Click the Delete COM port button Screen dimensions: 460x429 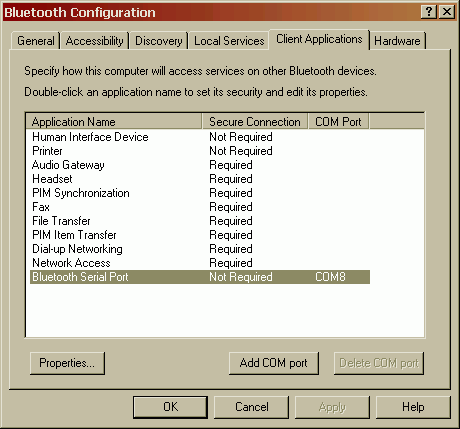point(379,363)
